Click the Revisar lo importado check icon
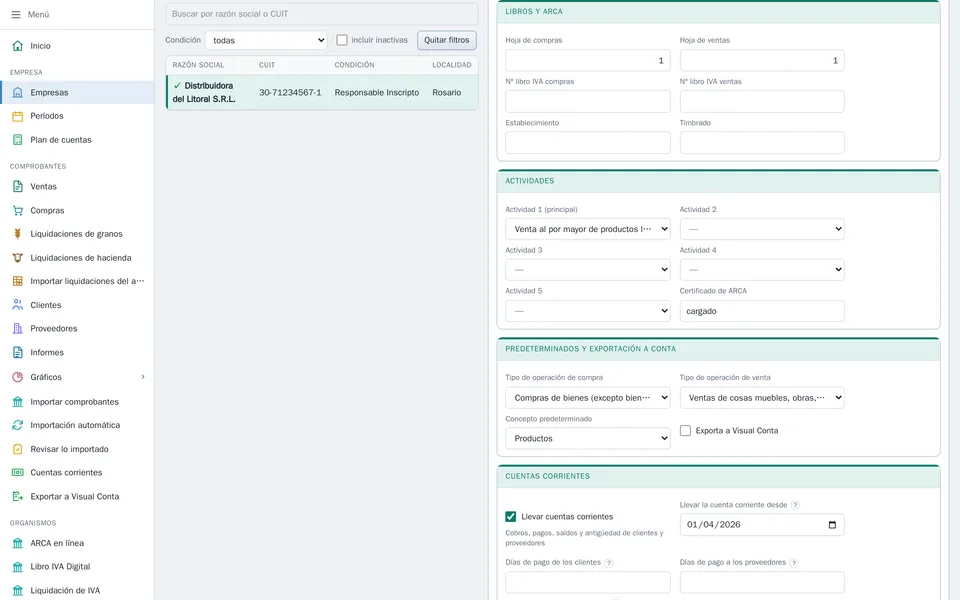 click(x=18, y=449)
